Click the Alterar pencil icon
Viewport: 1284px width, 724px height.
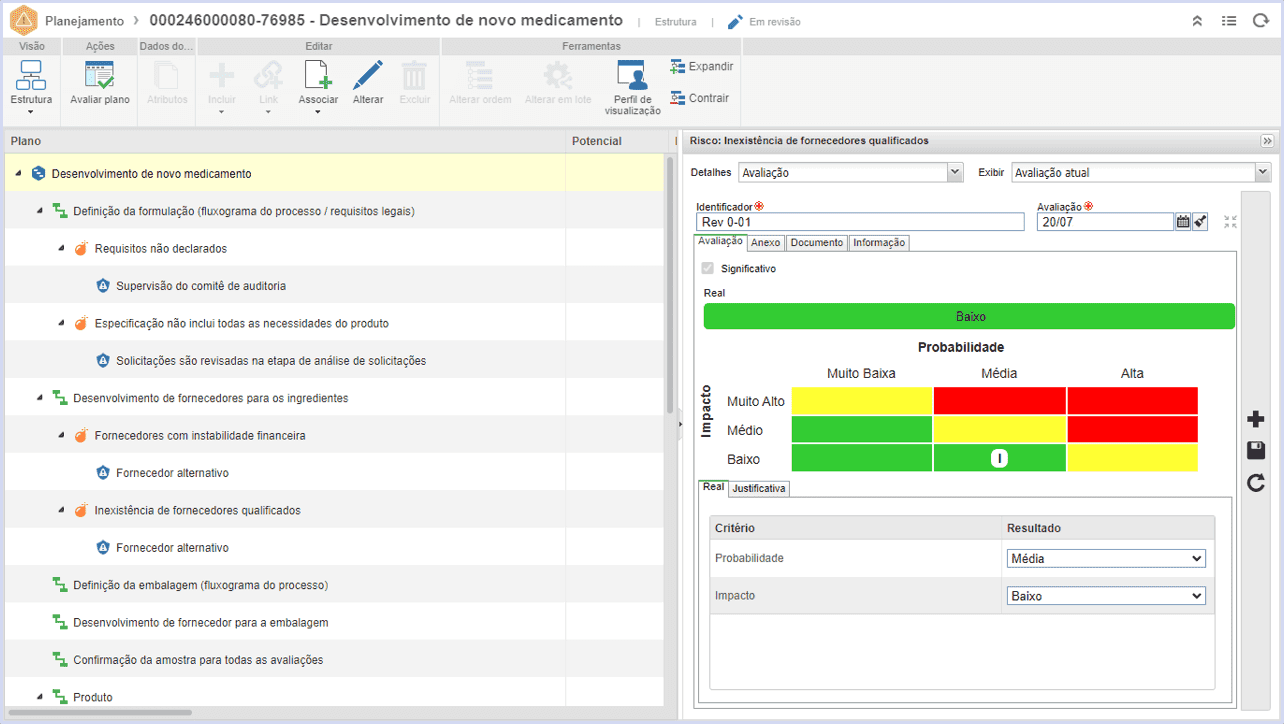368,76
